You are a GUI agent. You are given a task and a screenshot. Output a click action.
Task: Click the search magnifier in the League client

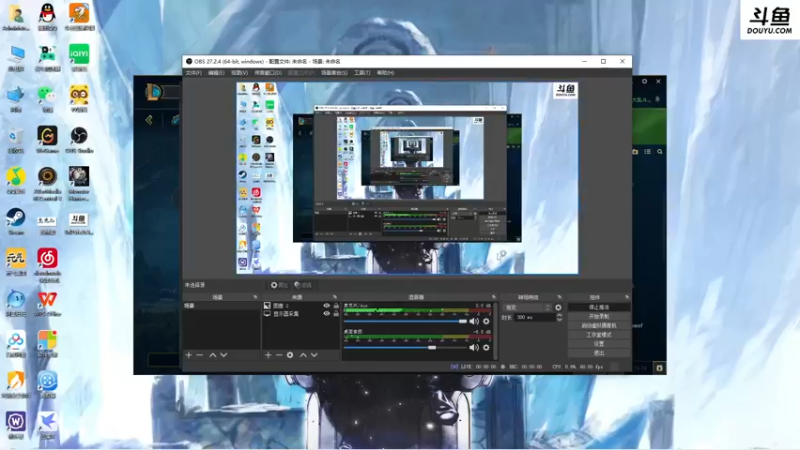pyautogui.click(x=660, y=152)
